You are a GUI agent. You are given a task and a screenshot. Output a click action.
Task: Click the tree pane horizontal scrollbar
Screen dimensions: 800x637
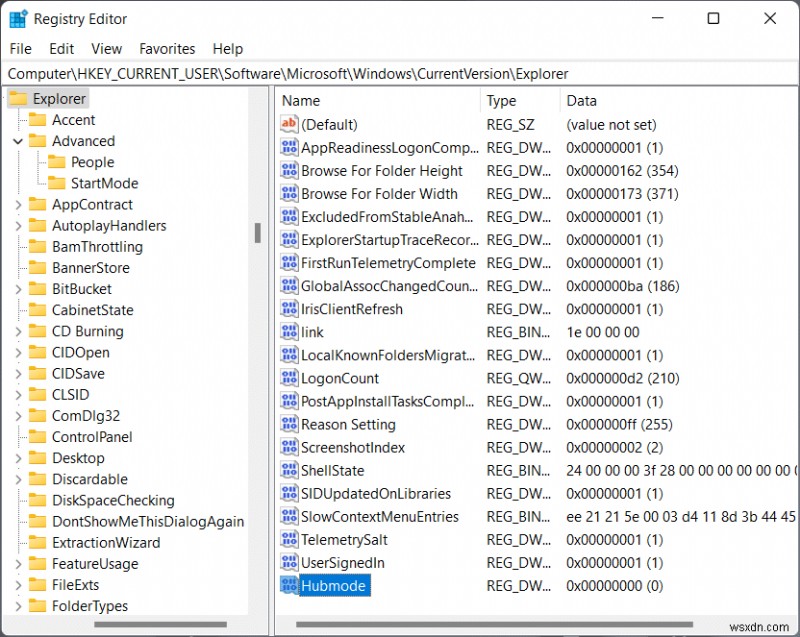point(160,624)
